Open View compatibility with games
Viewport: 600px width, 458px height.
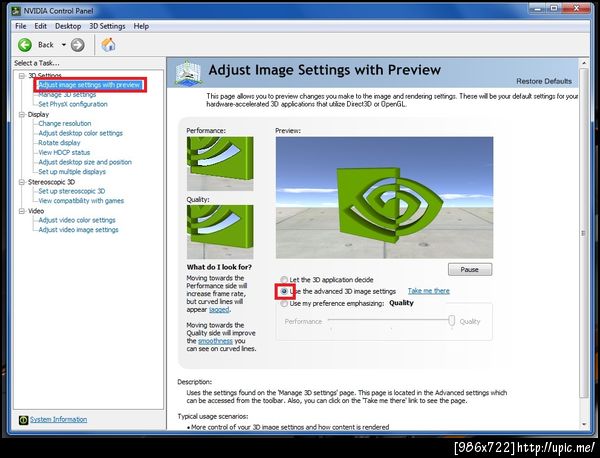point(81,200)
